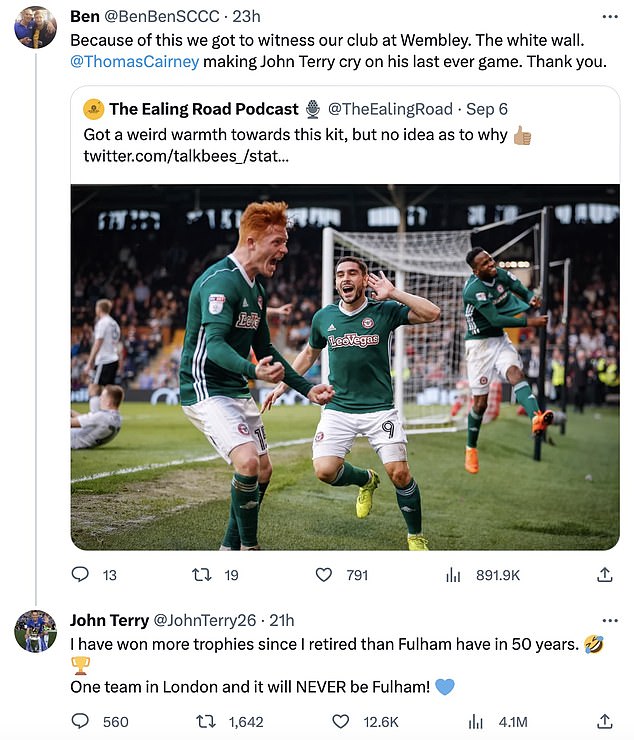View analytics showing 891.9K views

tap(453, 575)
